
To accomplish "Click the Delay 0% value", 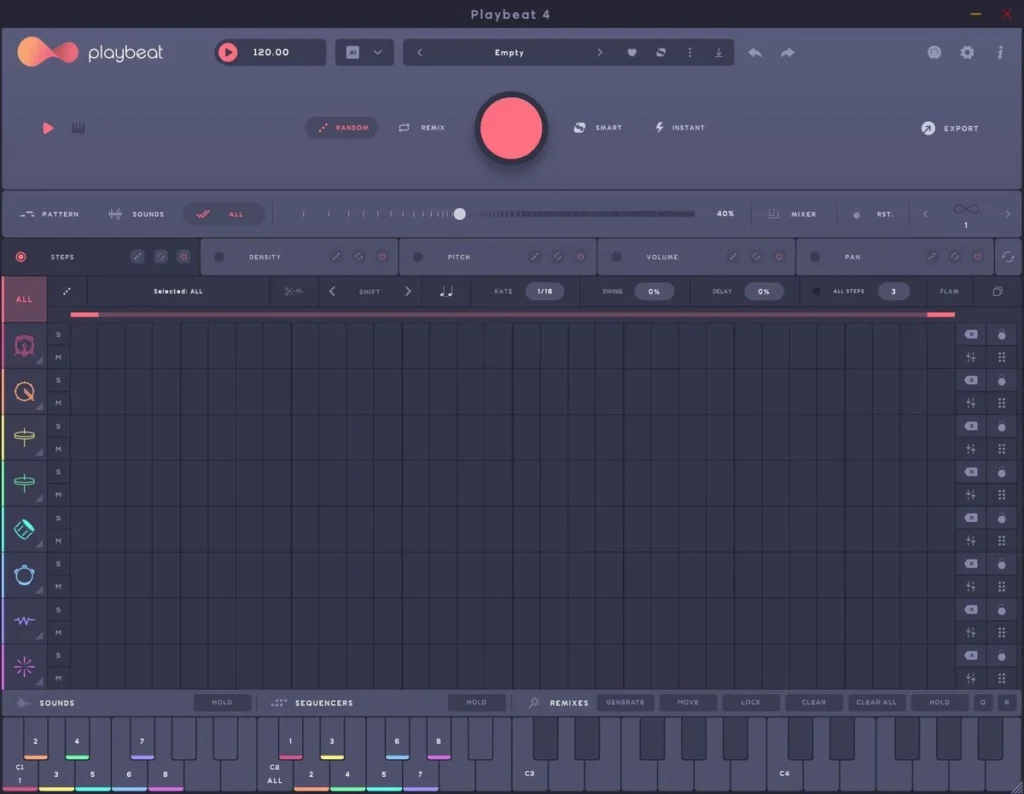I will tap(763, 291).
